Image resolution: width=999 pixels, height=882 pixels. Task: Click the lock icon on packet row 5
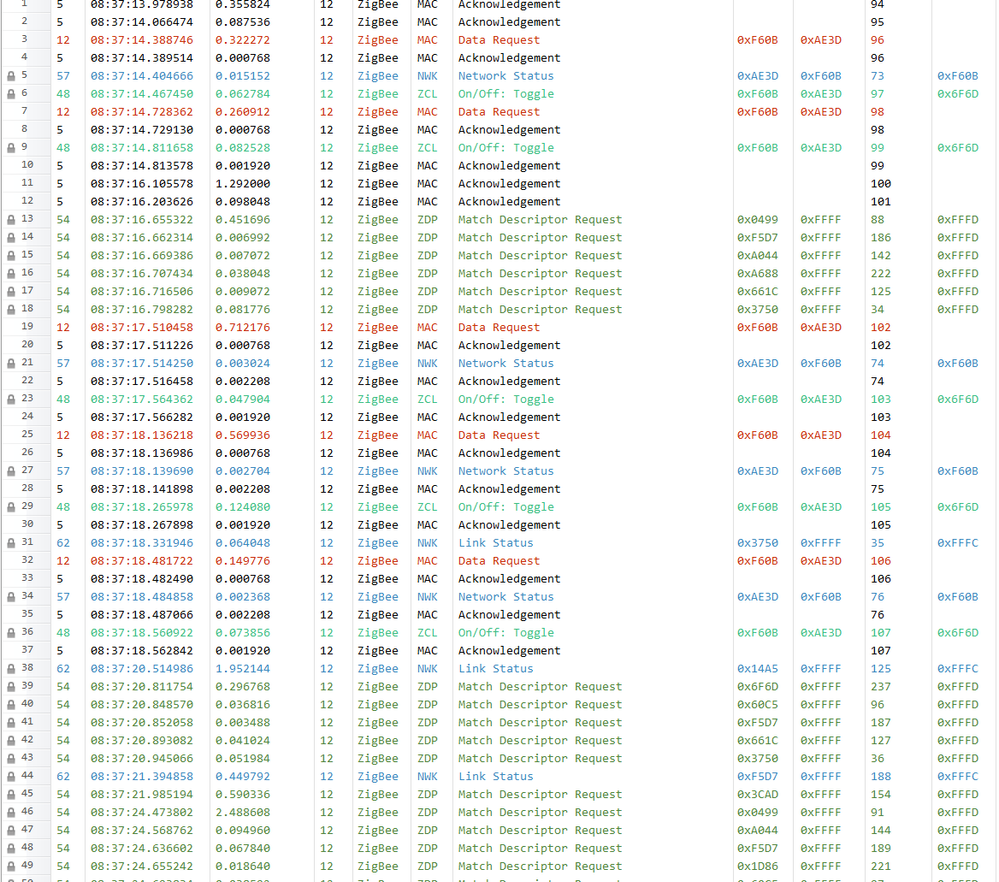11,76
